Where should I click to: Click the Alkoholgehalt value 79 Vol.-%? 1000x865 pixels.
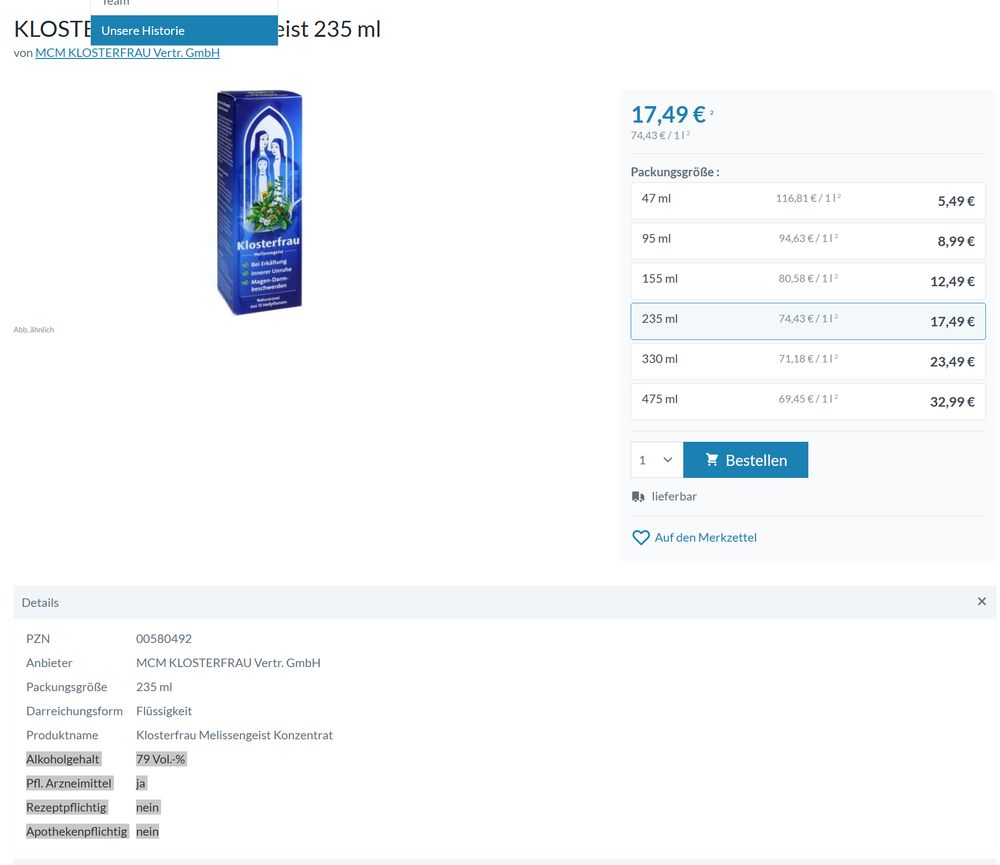point(161,759)
